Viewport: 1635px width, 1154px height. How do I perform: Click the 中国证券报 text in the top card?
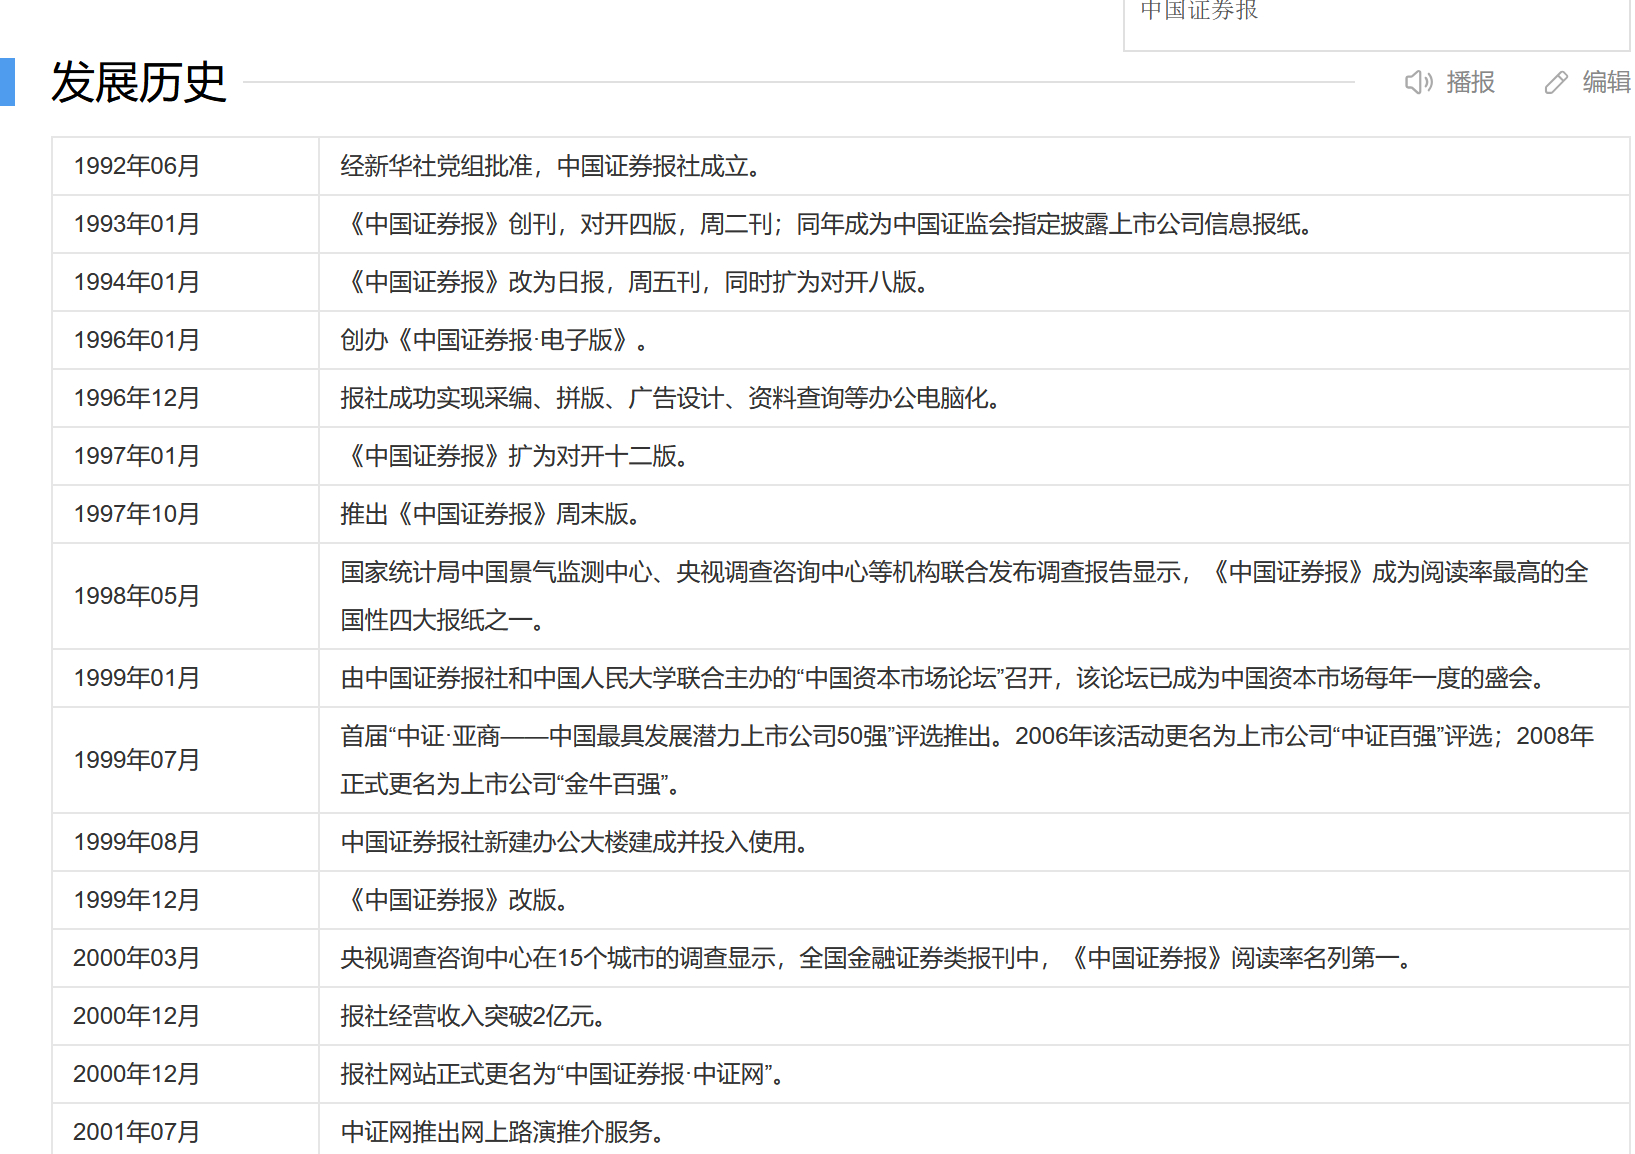click(x=1199, y=10)
